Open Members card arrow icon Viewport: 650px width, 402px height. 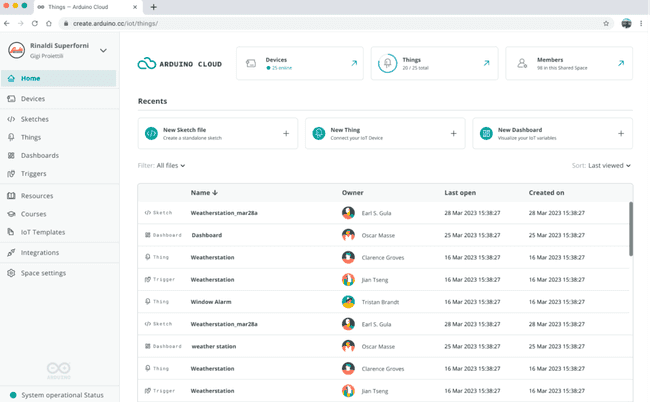[621, 63]
